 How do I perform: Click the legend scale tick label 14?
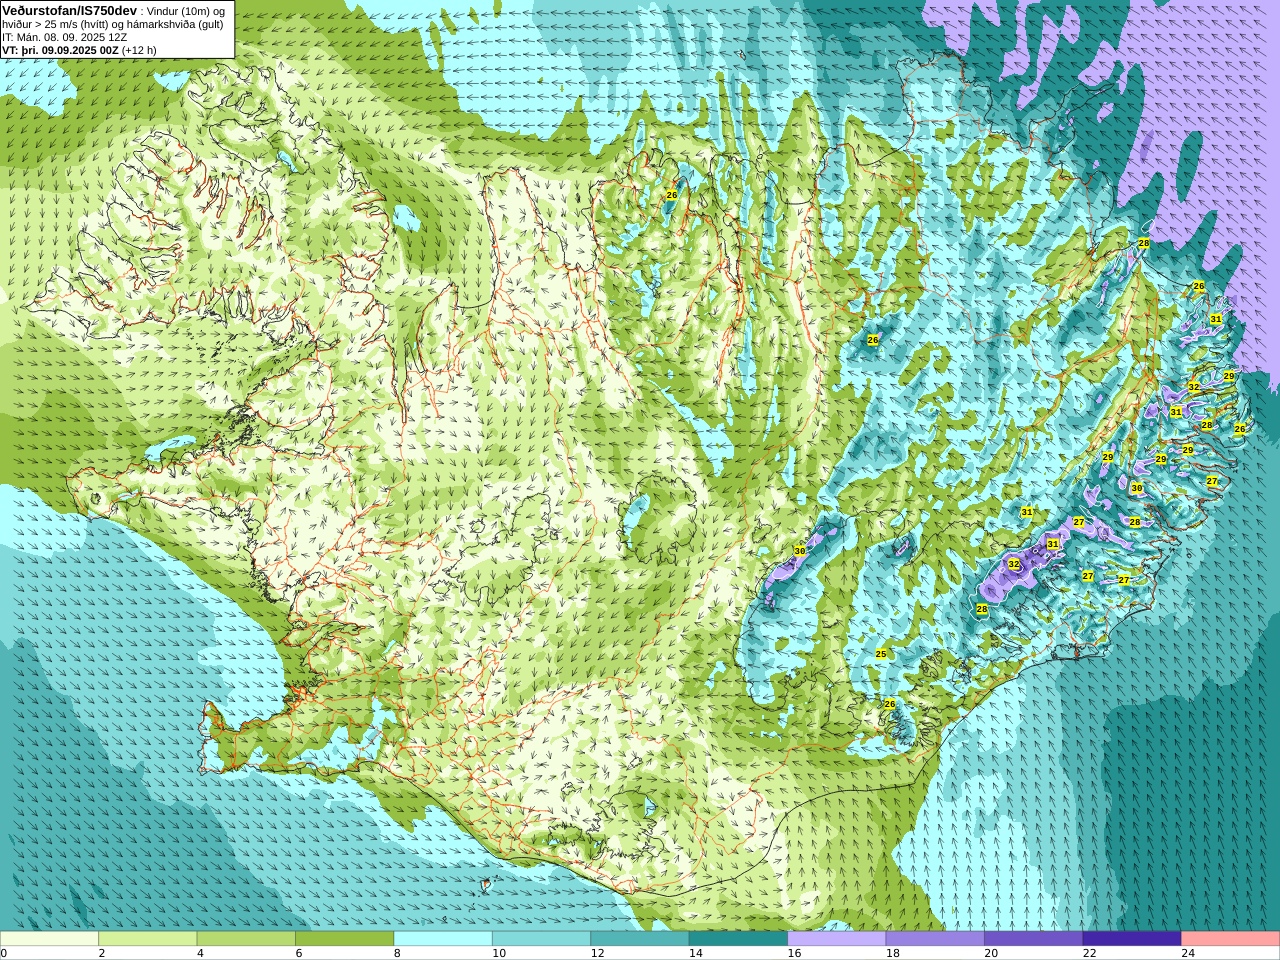pos(695,953)
